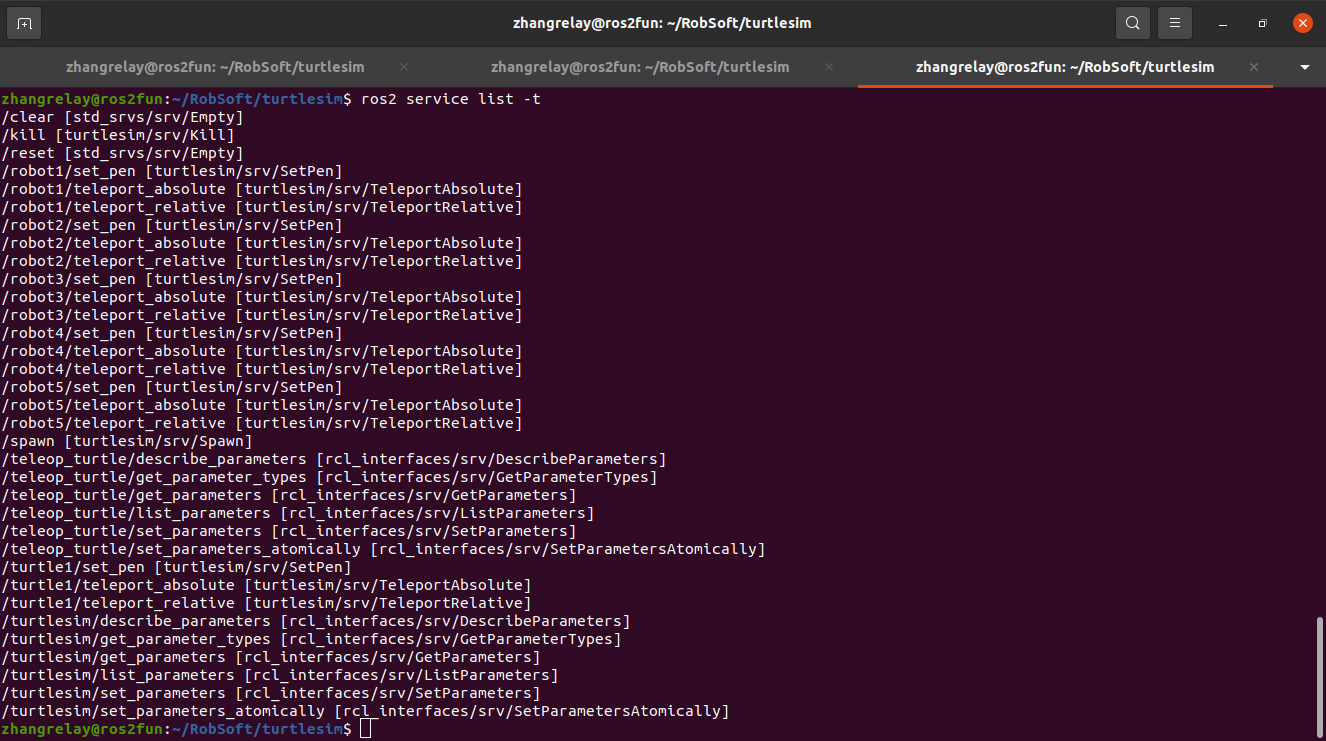The image size is (1326, 741).
Task: Click the "ros2 service list -t" command text
Action: pyautogui.click(x=451, y=99)
